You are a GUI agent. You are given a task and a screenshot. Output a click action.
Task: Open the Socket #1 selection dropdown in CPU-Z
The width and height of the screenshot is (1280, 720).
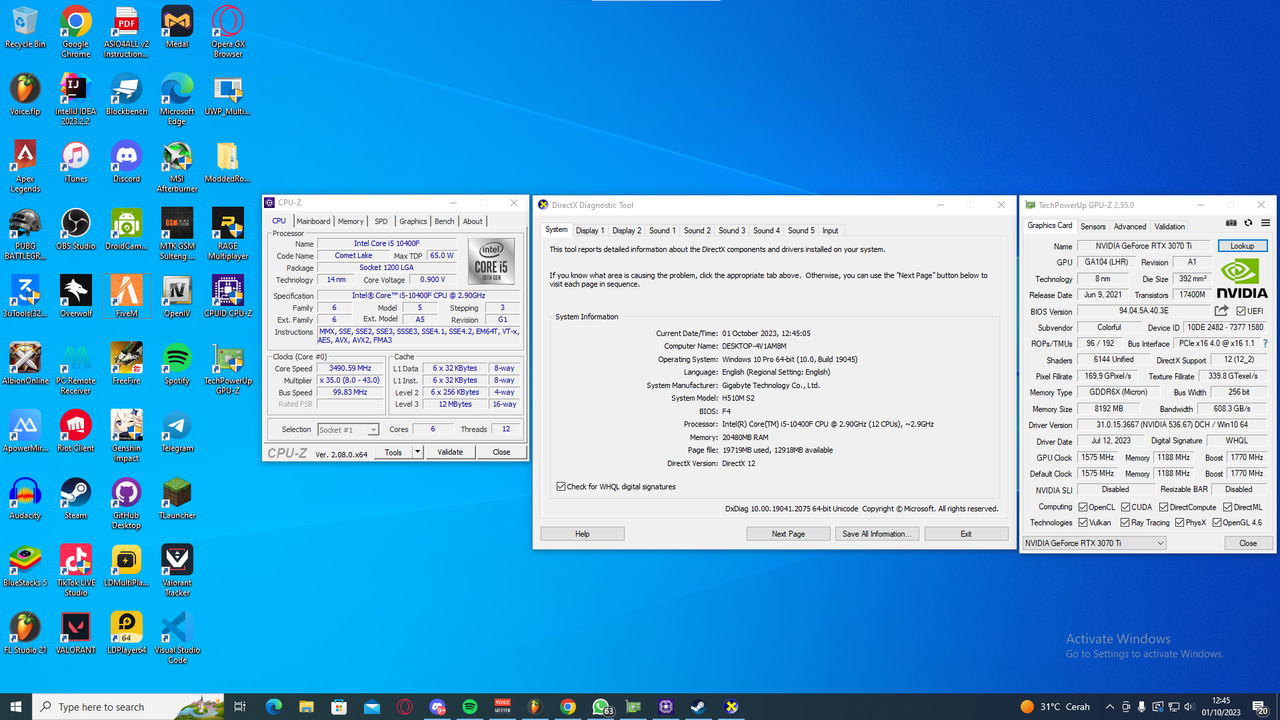click(x=348, y=430)
